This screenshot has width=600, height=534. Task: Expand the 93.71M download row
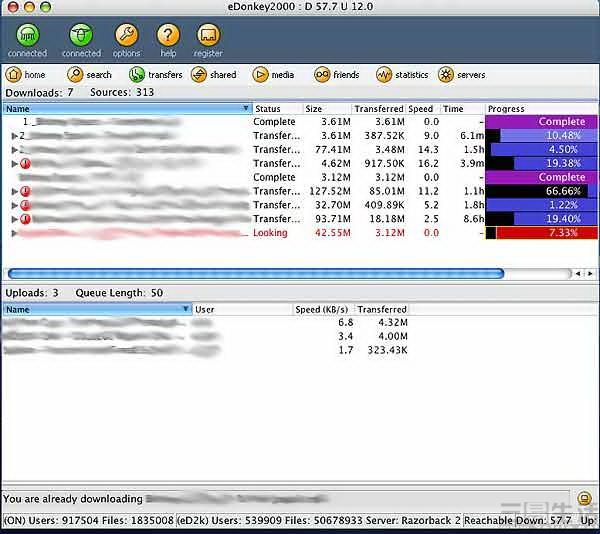pyautogui.click(x=14, y=219)
